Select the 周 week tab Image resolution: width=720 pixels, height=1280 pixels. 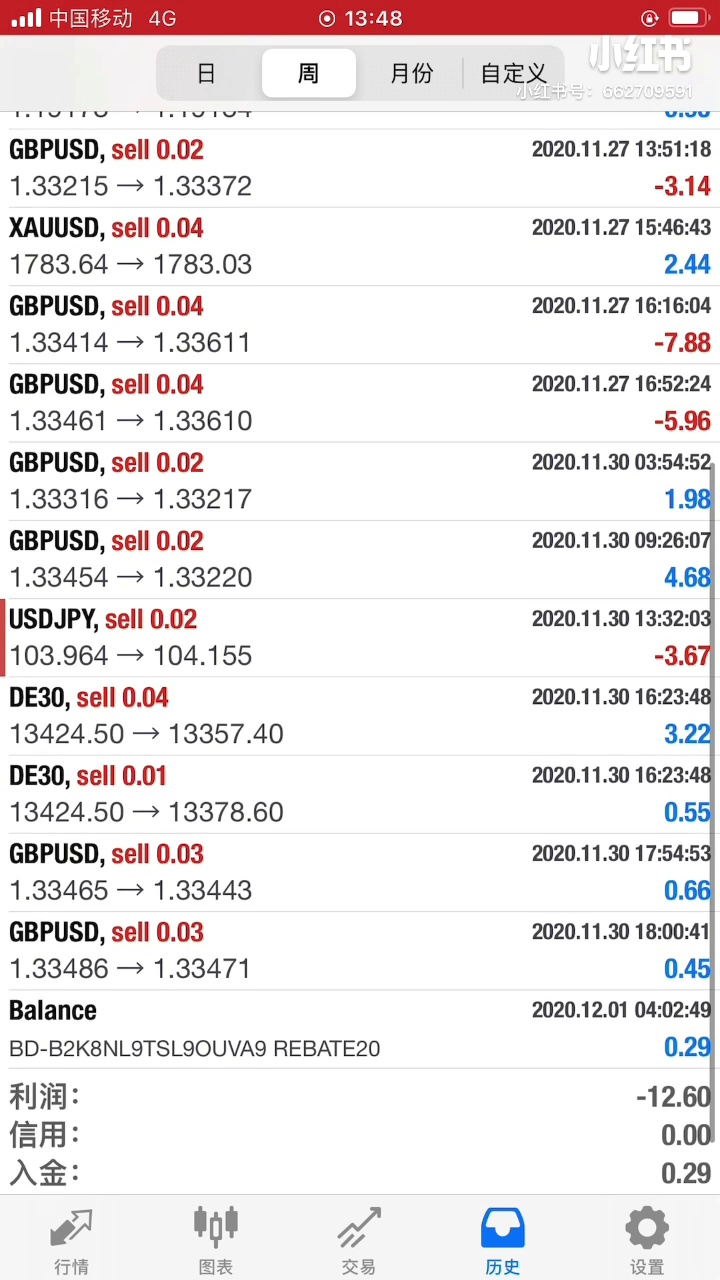click(308, 73)
